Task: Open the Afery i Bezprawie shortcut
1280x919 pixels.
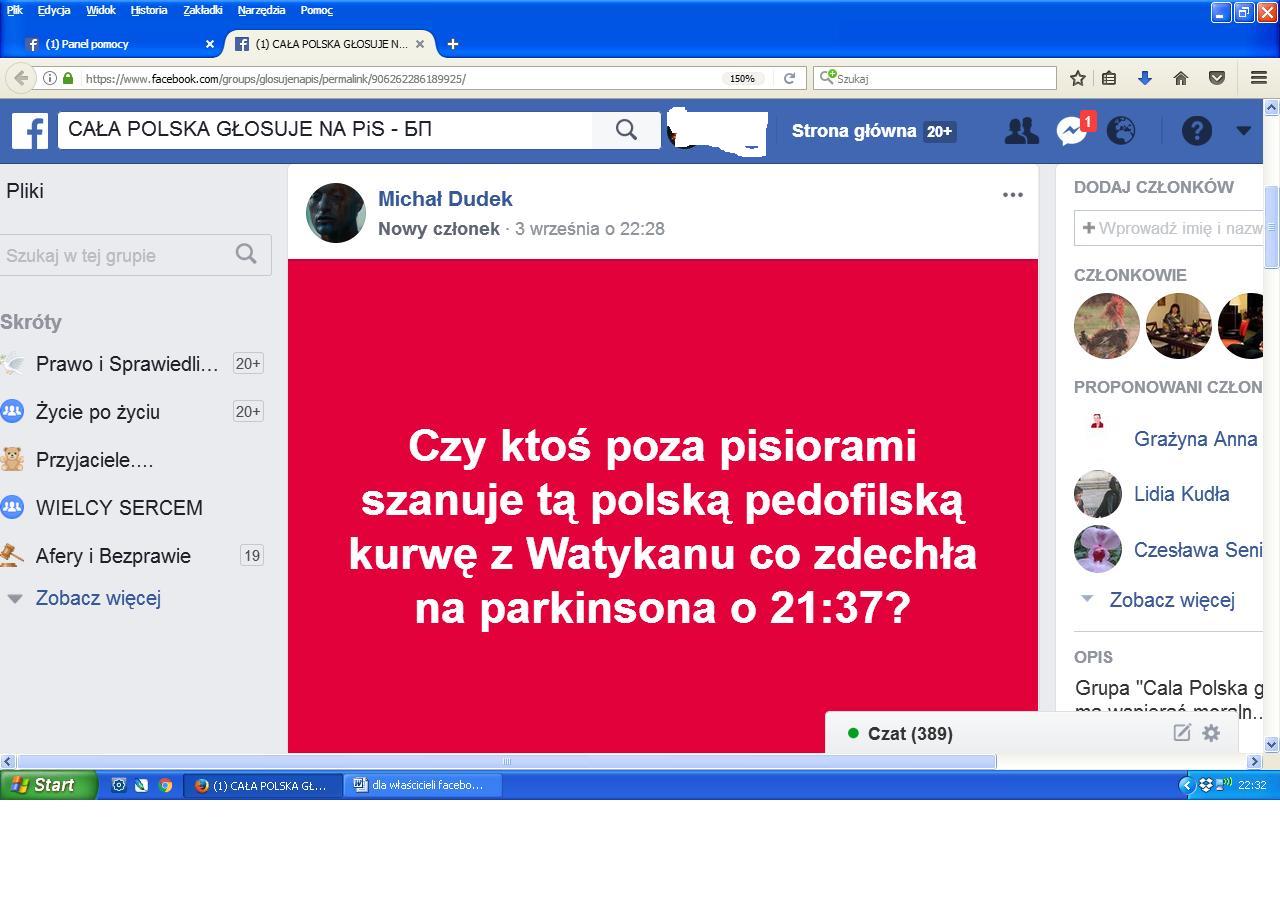Action: [x=113, y=556]
